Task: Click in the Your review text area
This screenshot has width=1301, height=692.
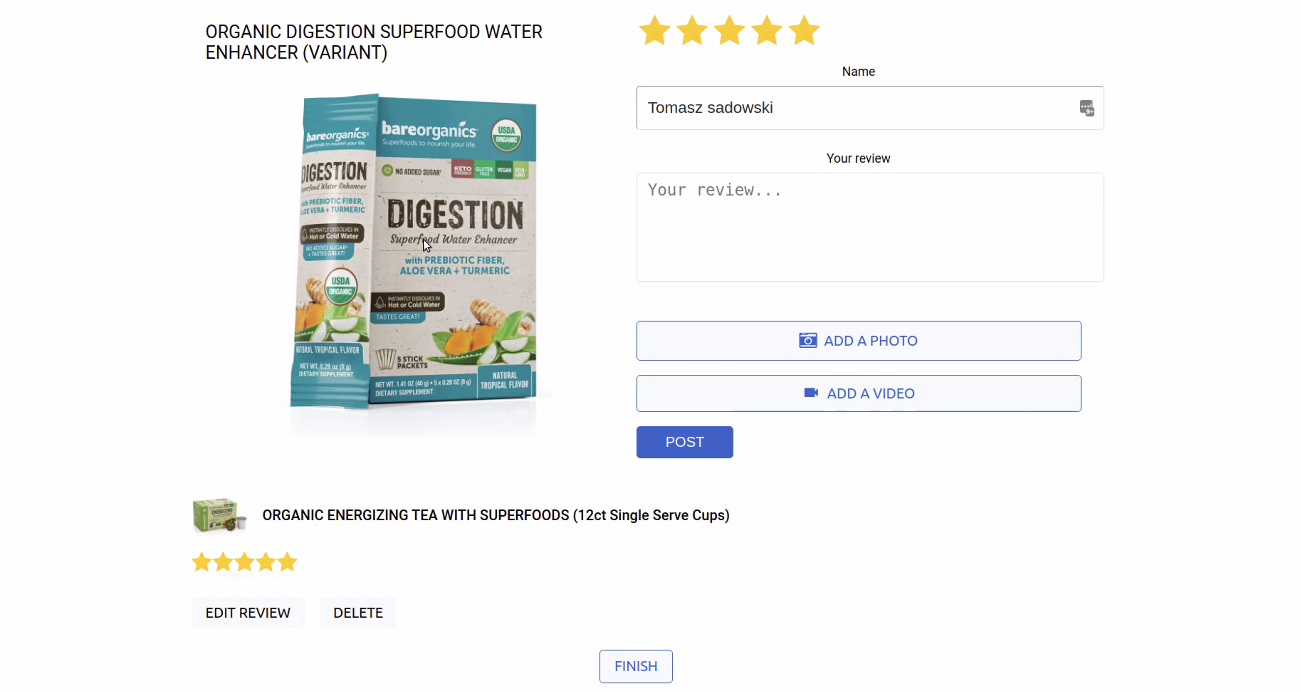Action: tap(869, 227)
